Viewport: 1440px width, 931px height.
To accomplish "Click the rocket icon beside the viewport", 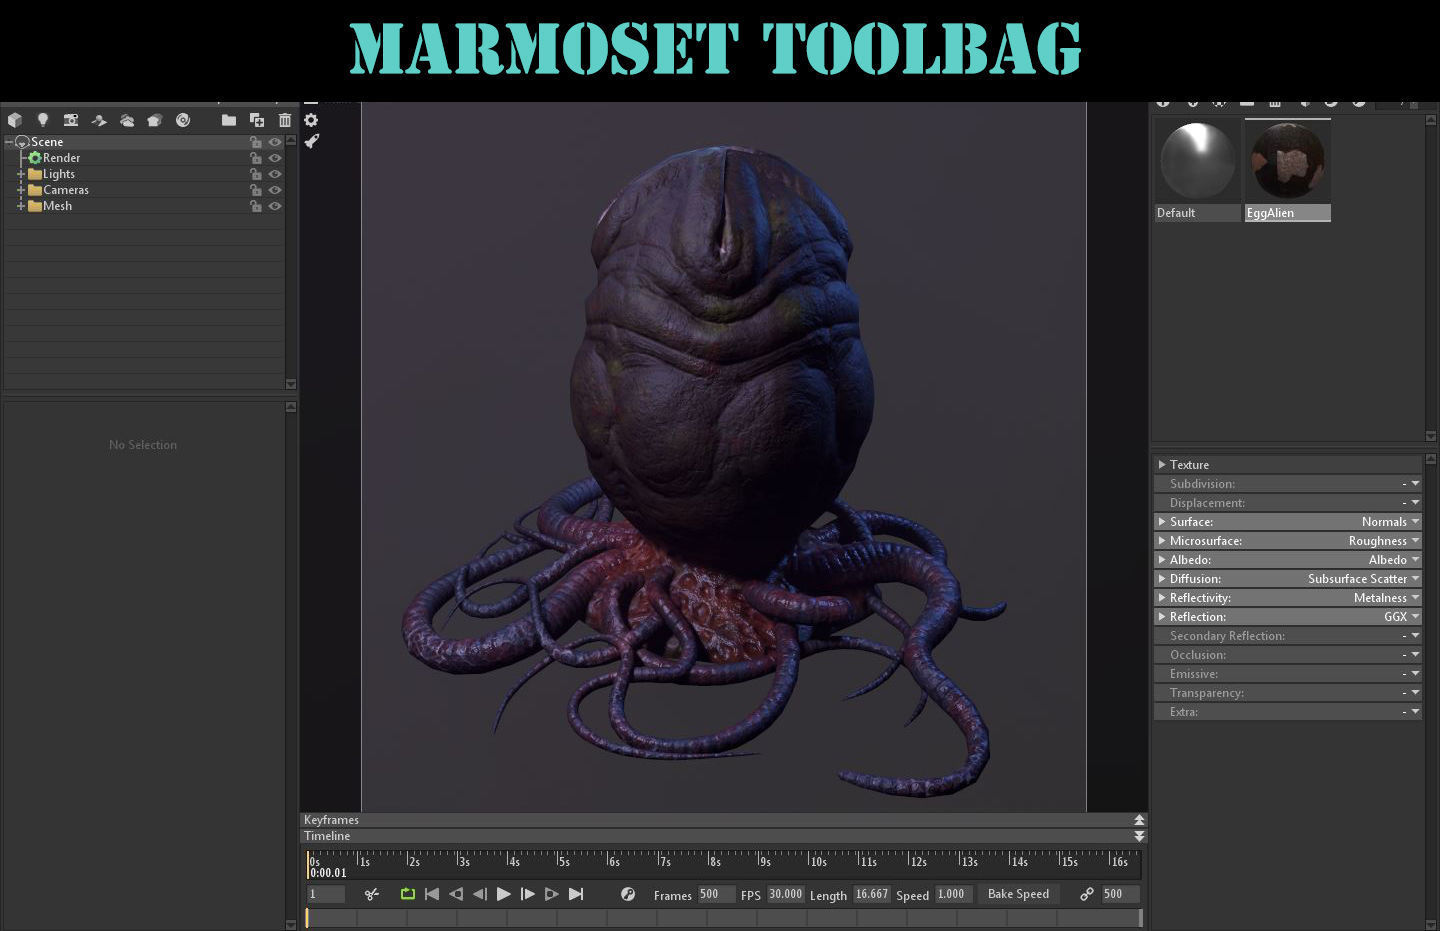I will point(311,142).
